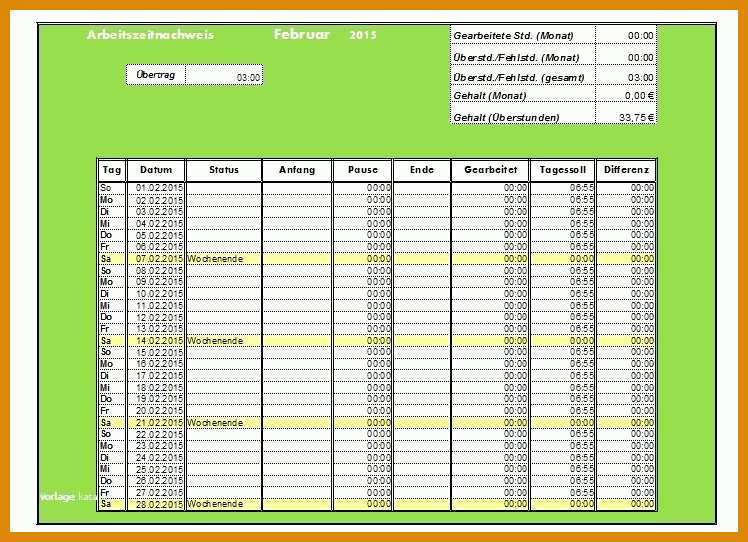This screenshot has width=748, height=542.
Task: Click Status cell in 04.02.2015 row
Action: pyautogui.click(x=224, y=224)
